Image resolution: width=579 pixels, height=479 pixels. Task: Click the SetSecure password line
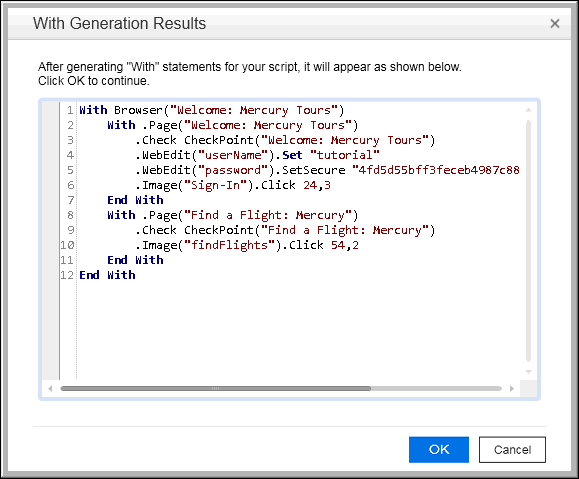327,170
